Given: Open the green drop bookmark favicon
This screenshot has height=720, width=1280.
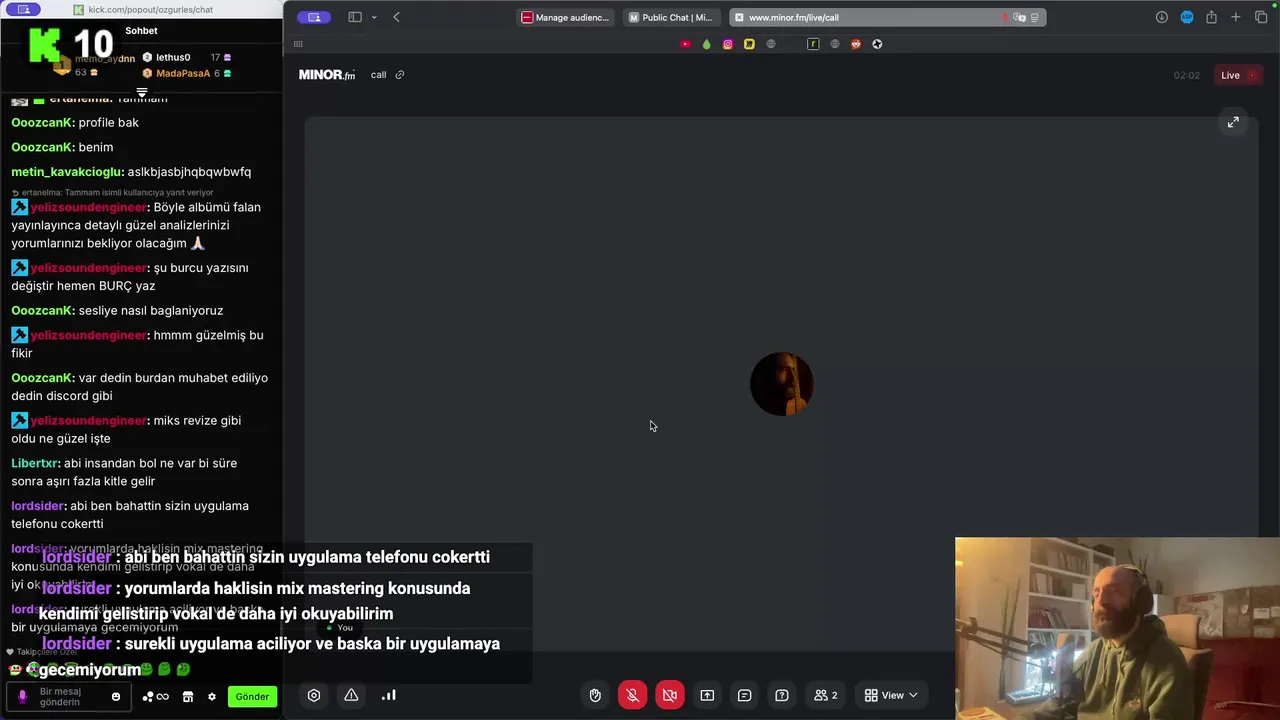Looking at the screenshot, I should point(706,44).
